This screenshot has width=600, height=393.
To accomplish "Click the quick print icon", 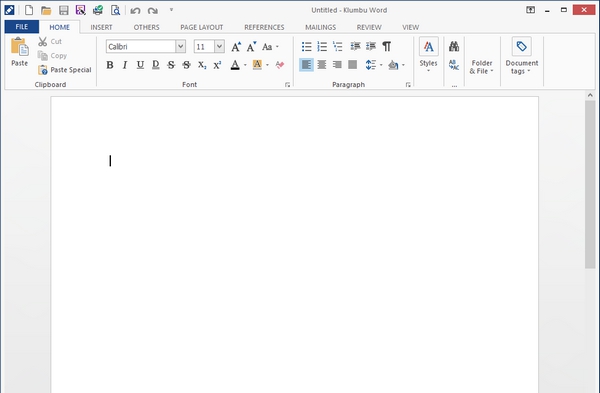I will 98,10.
